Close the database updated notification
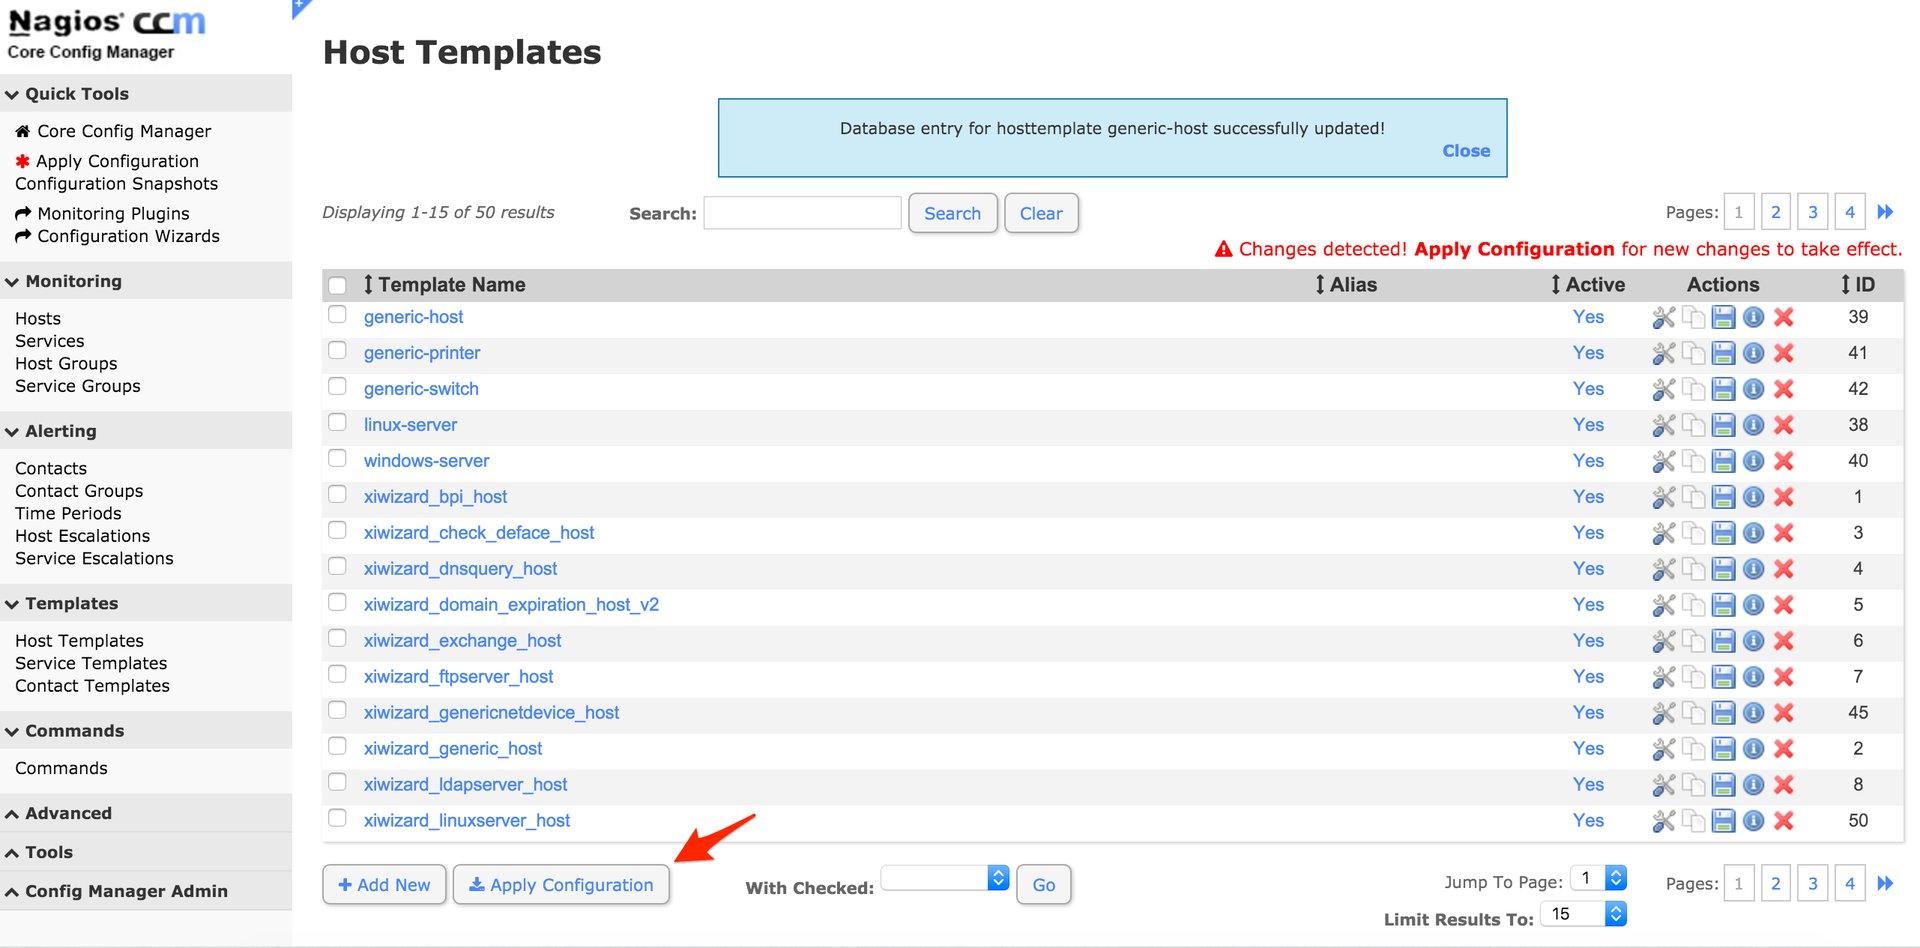This screenshot has width=1920, height=948. pos(1465,151)
